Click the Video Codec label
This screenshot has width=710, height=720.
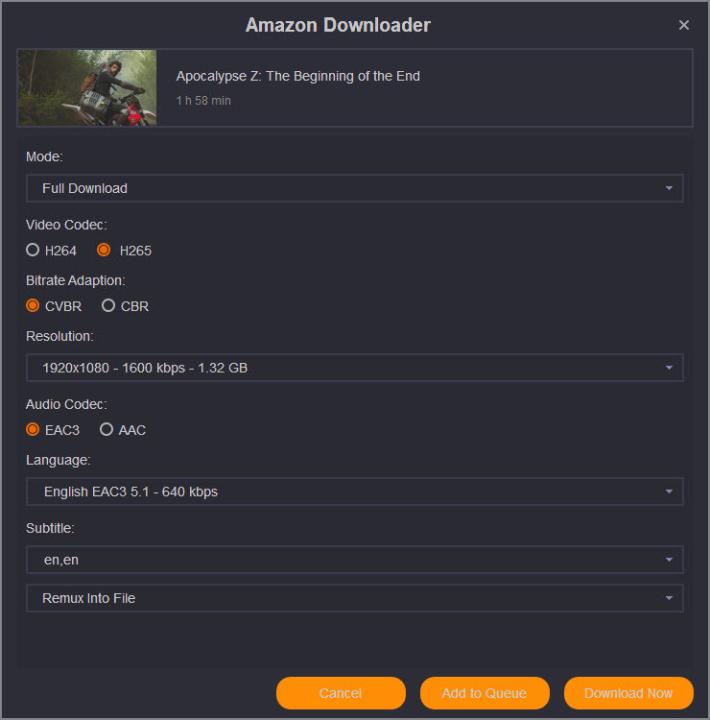click(x=66, y=225)
